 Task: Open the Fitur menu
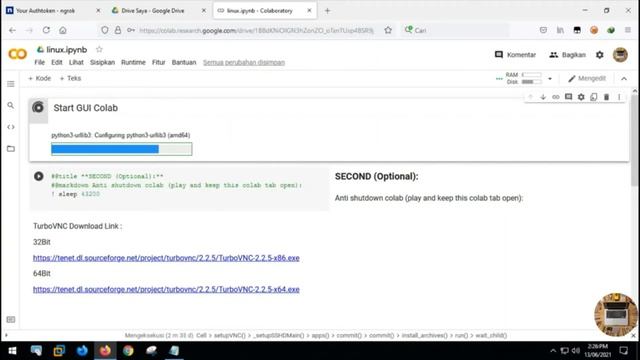coord(159,62)
